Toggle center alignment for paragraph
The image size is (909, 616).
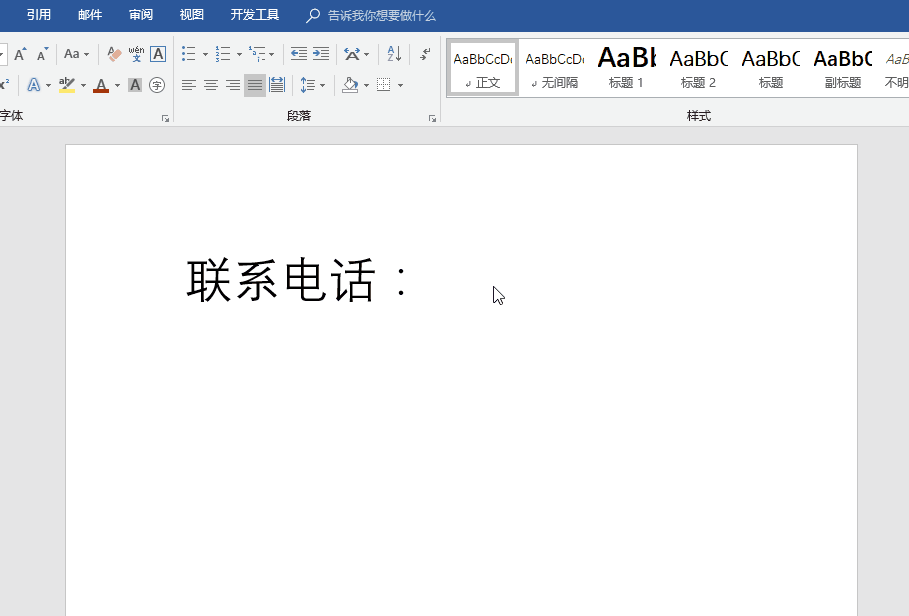pos(211,85)
